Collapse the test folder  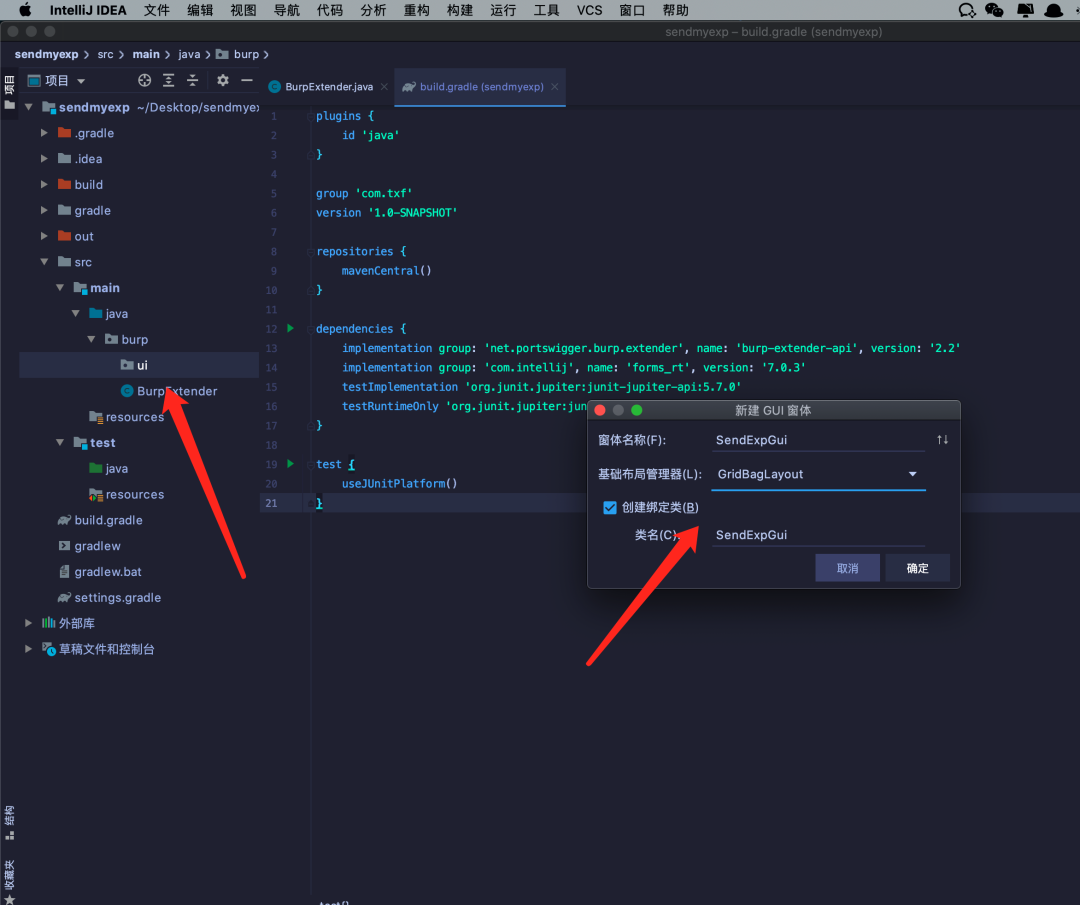pyautogui.click(x=60, y=443)
